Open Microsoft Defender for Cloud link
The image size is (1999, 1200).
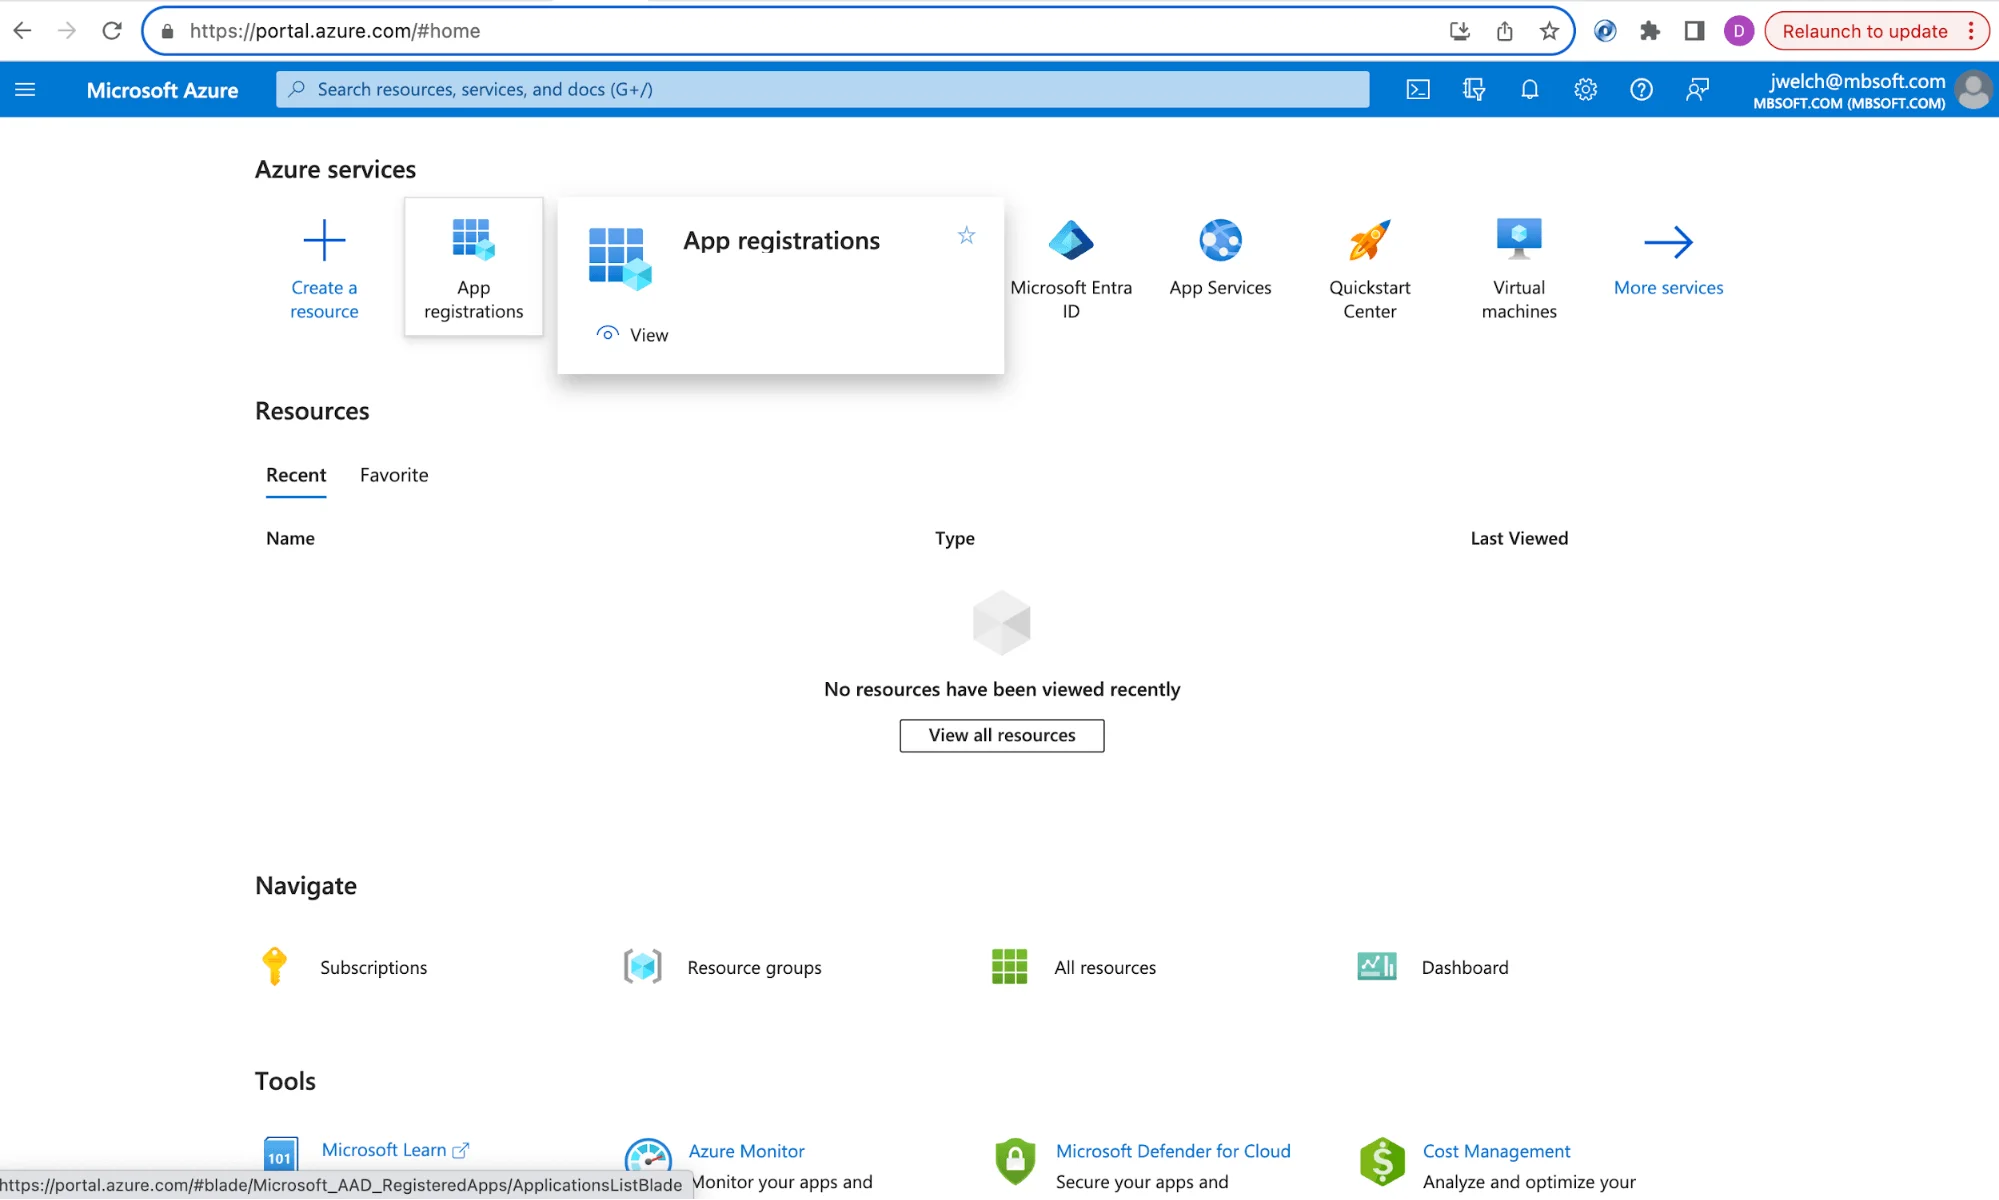(x=1173, y=1151)
